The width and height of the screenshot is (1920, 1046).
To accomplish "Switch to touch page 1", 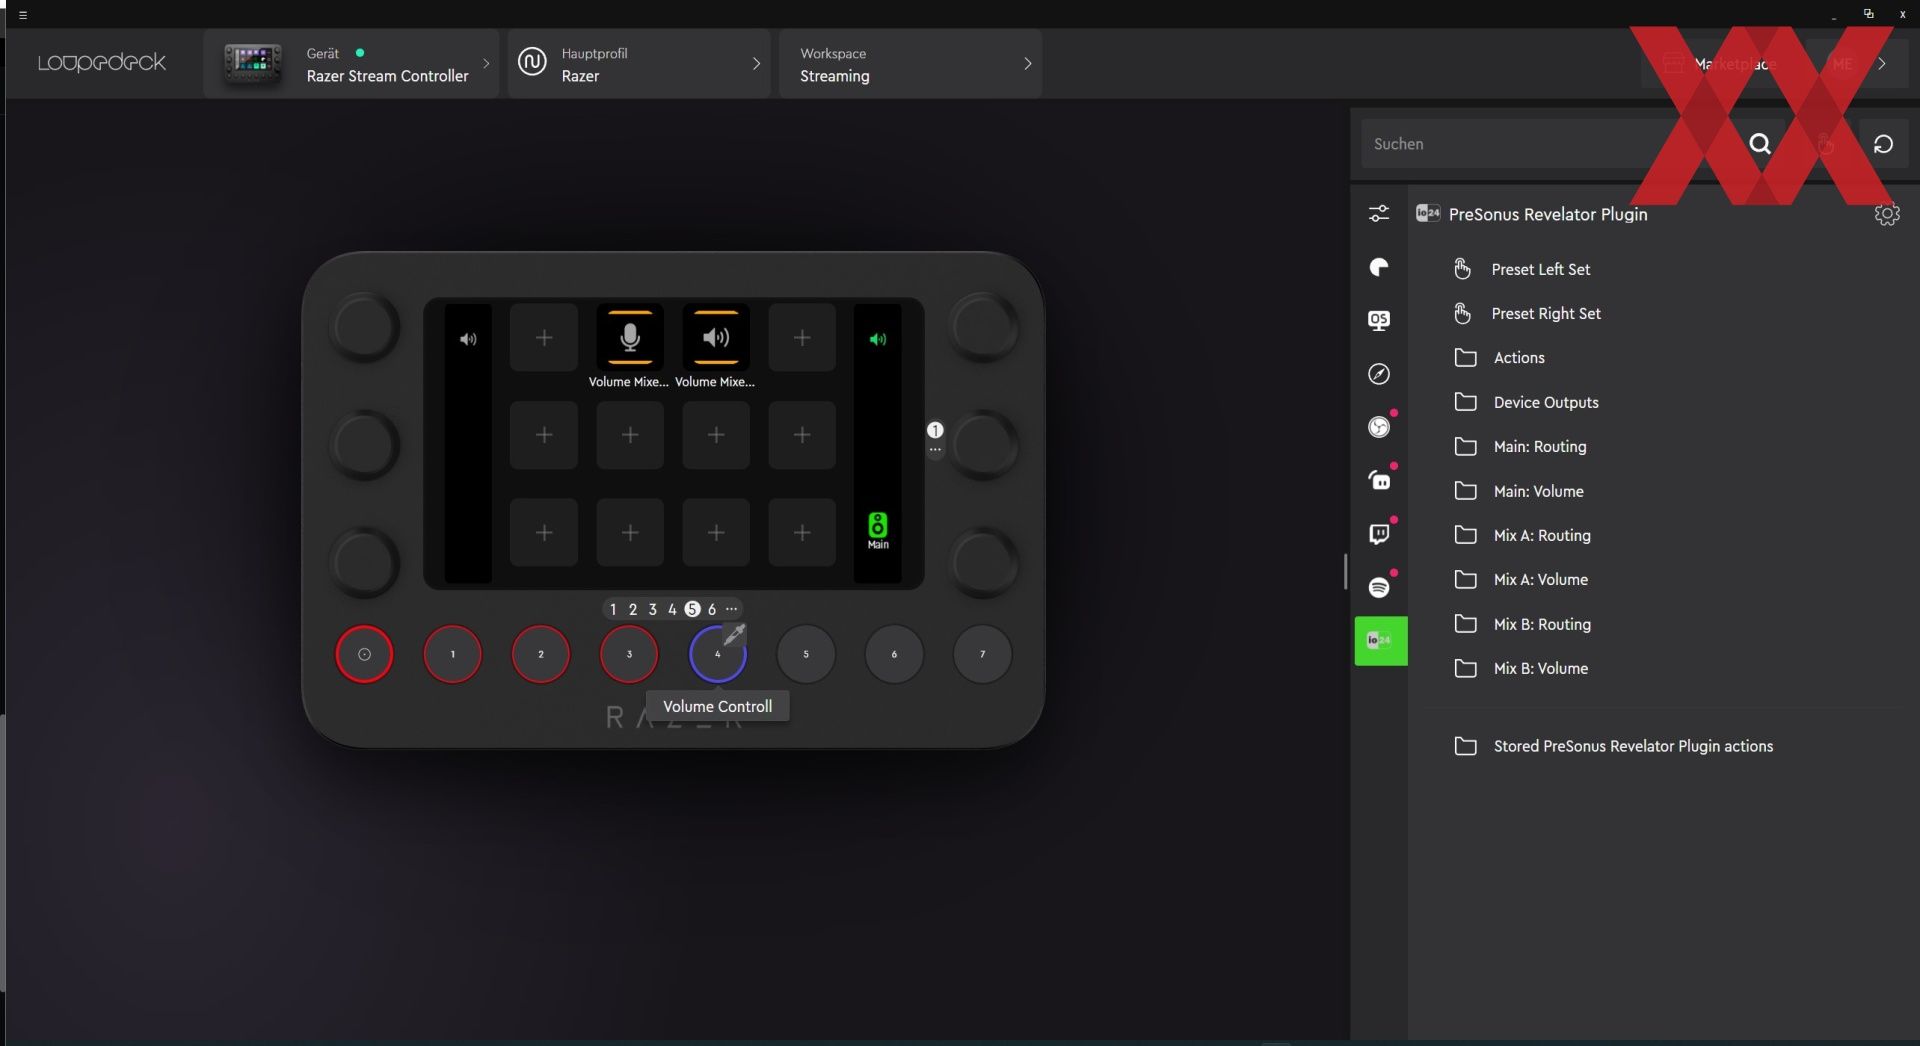I will [x=613, y=609].
